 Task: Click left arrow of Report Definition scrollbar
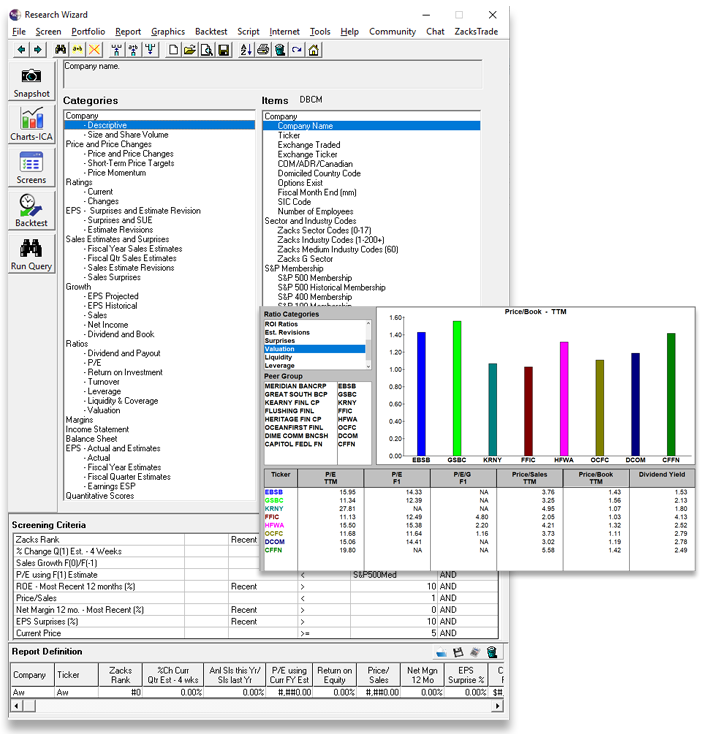click(x=17, y=705)
